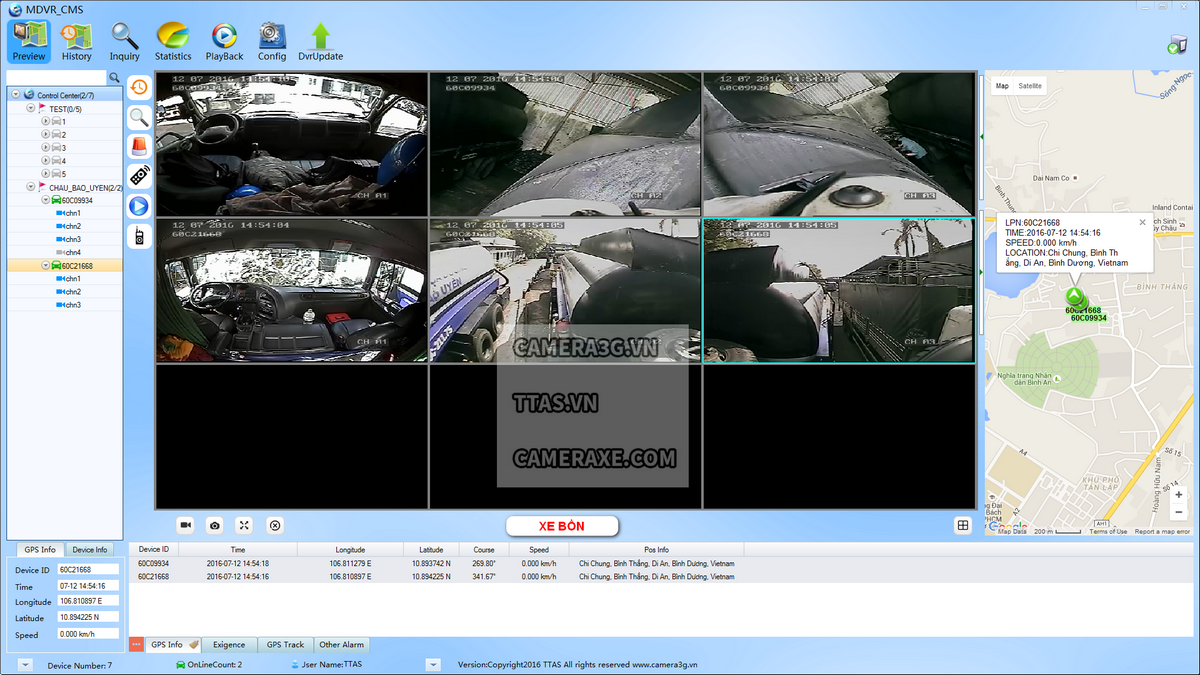
Task: Open dropdown arrow beside Device Number
Action: pos(25,665)
